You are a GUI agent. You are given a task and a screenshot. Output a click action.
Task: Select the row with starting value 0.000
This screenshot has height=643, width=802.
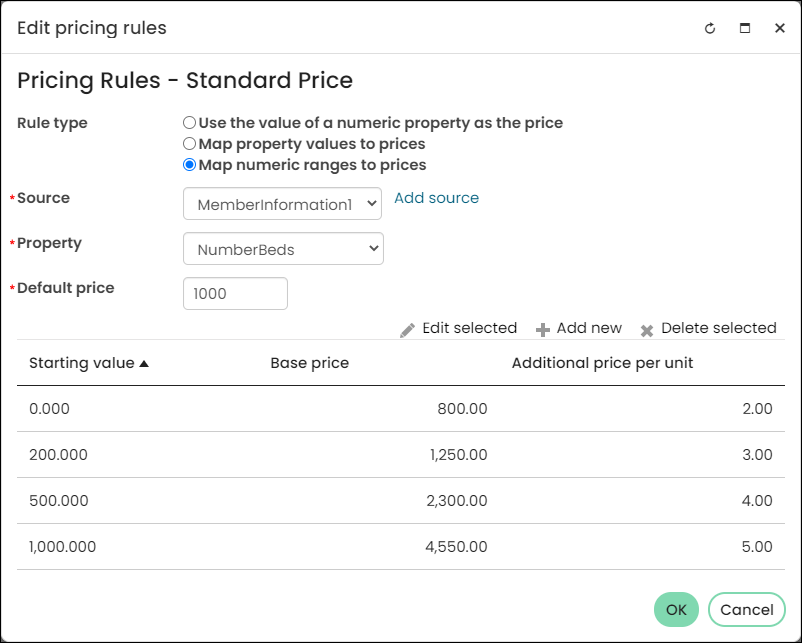pyautogui.click(x=401, y=409)
